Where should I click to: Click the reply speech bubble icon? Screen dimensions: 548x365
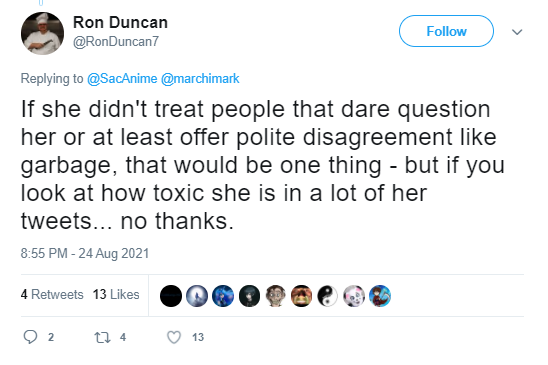pyautogui.click(x=30, y=337)
